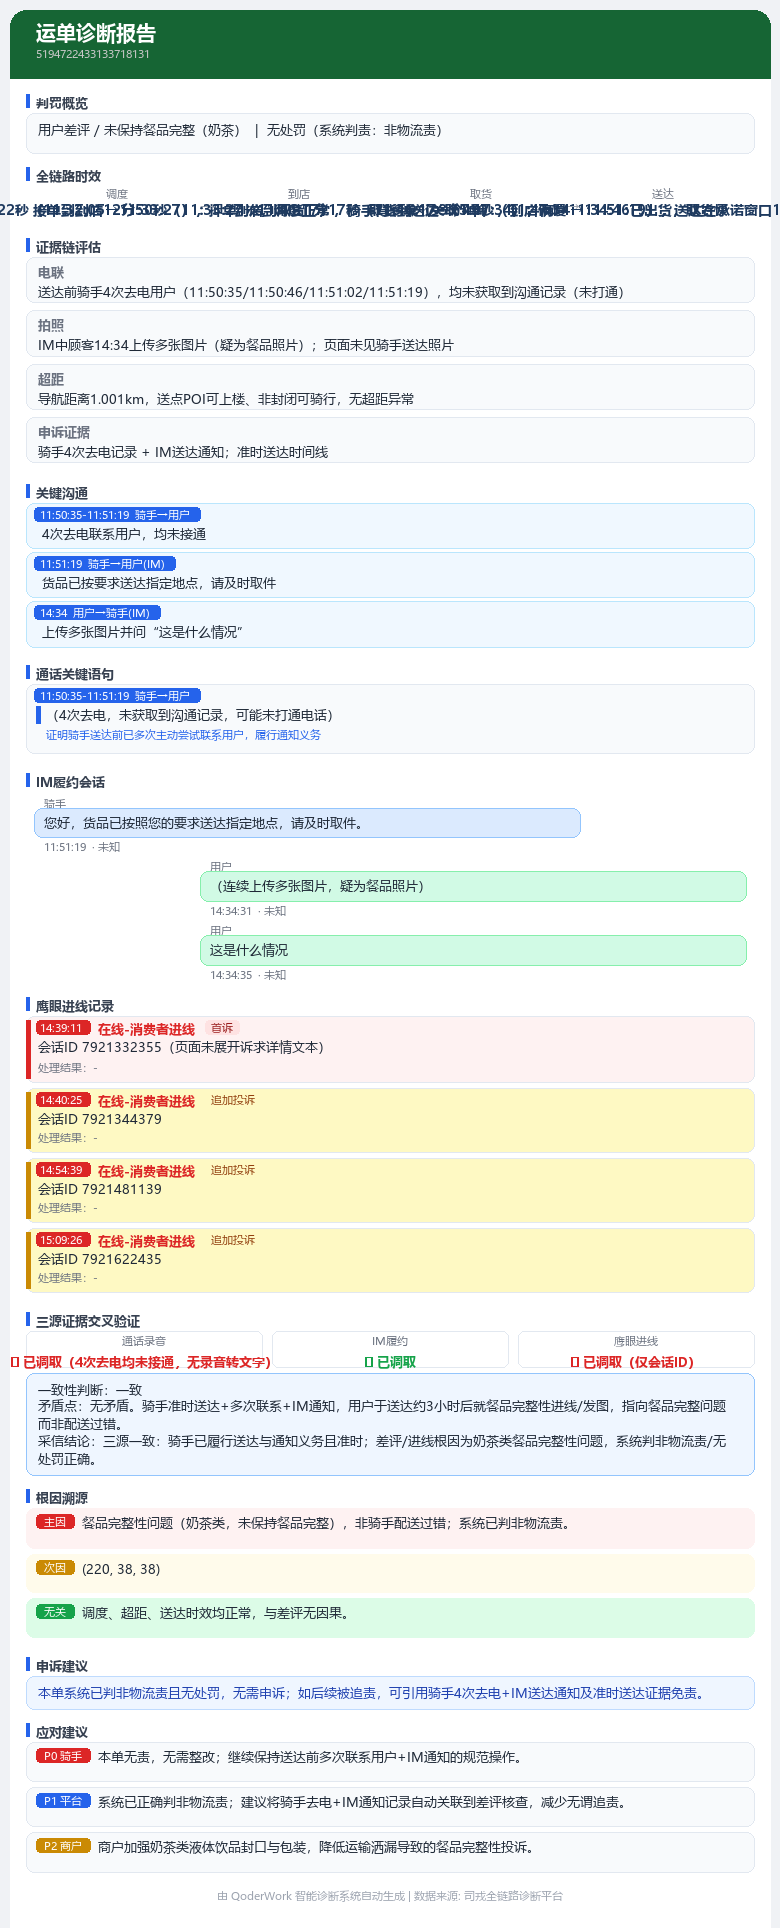Click the 14:34:35 · 未知 message timestamp
Viewport: 780px width, 1928px height.
(x=248, y=975)
